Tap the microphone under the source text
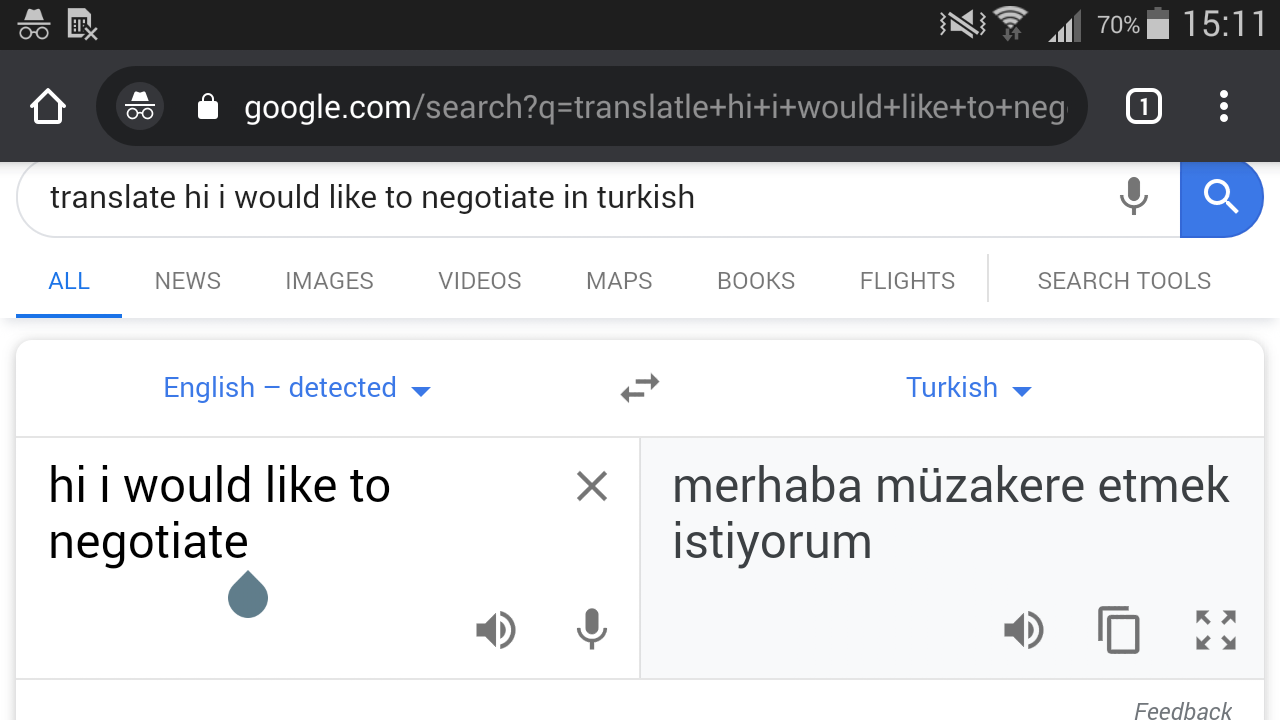 coord(591,630)
